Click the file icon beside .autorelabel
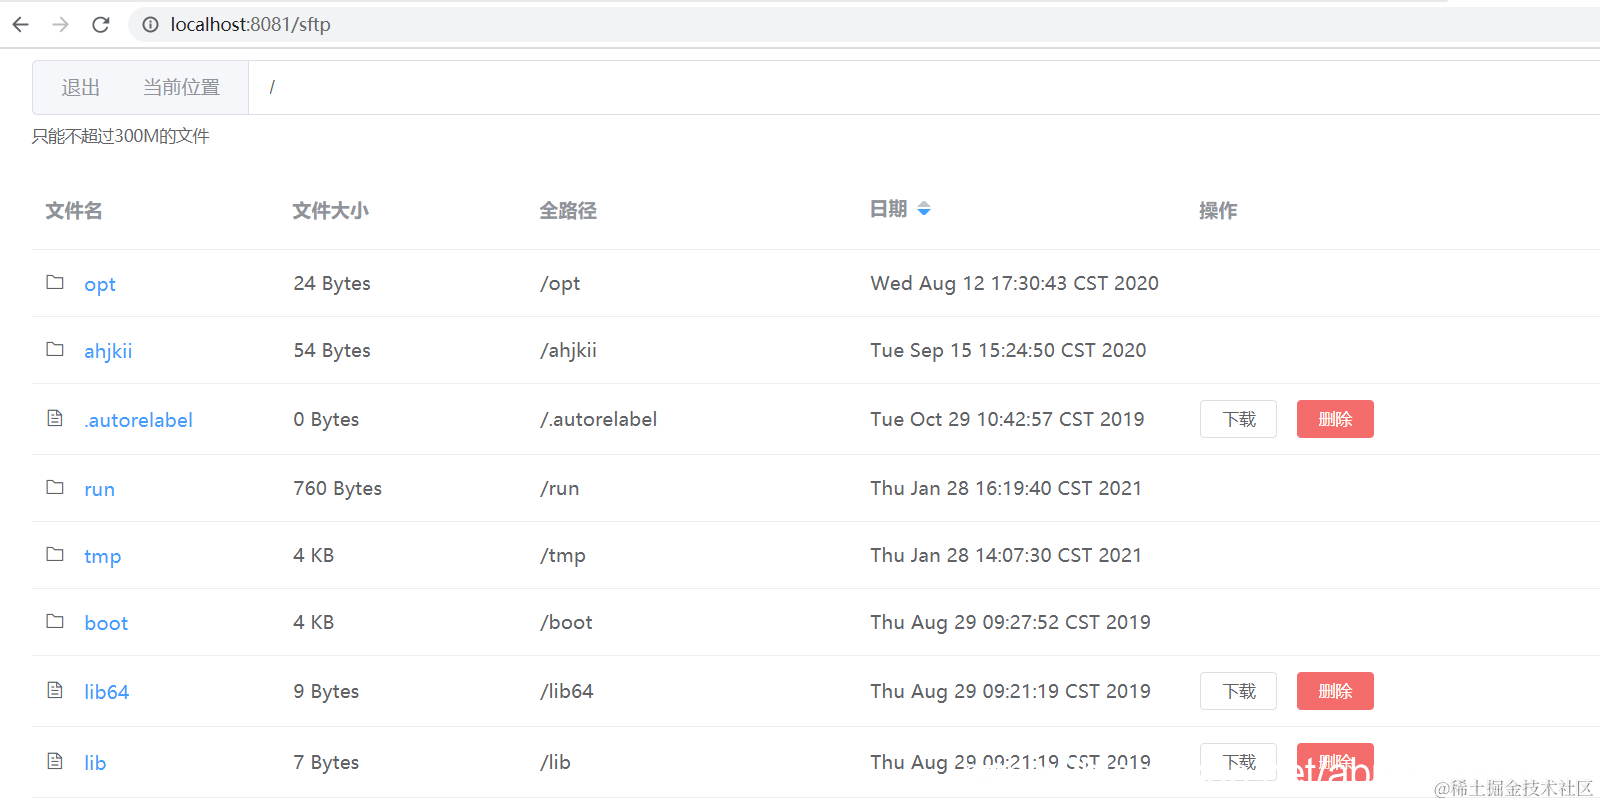 pyautogui.click(x=55, y=418)
